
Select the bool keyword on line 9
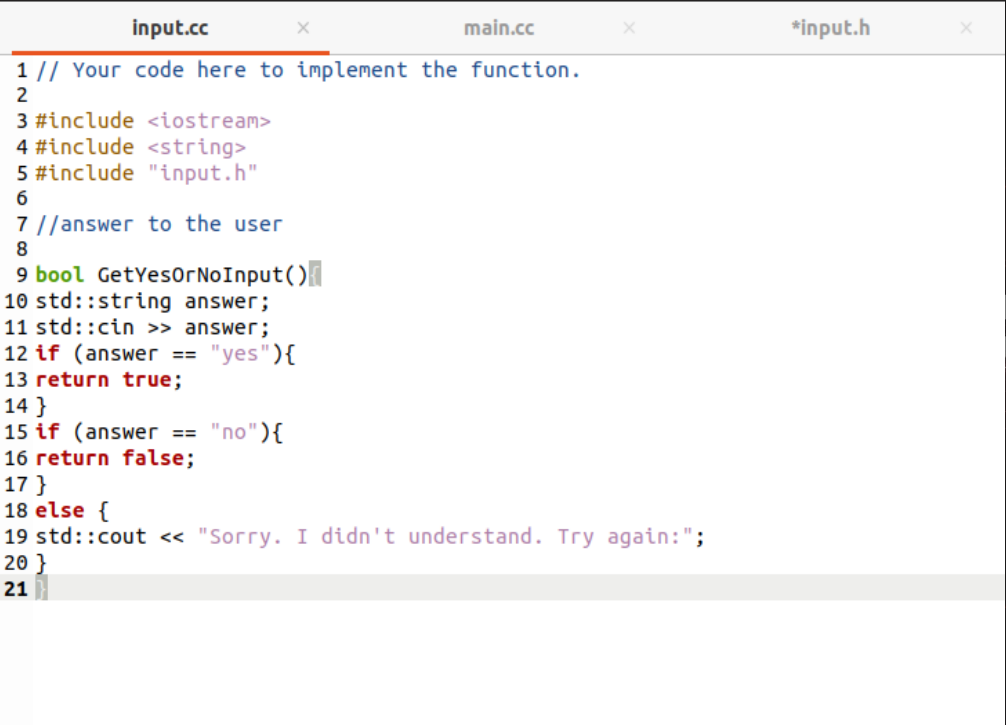(x=54, y=275)
